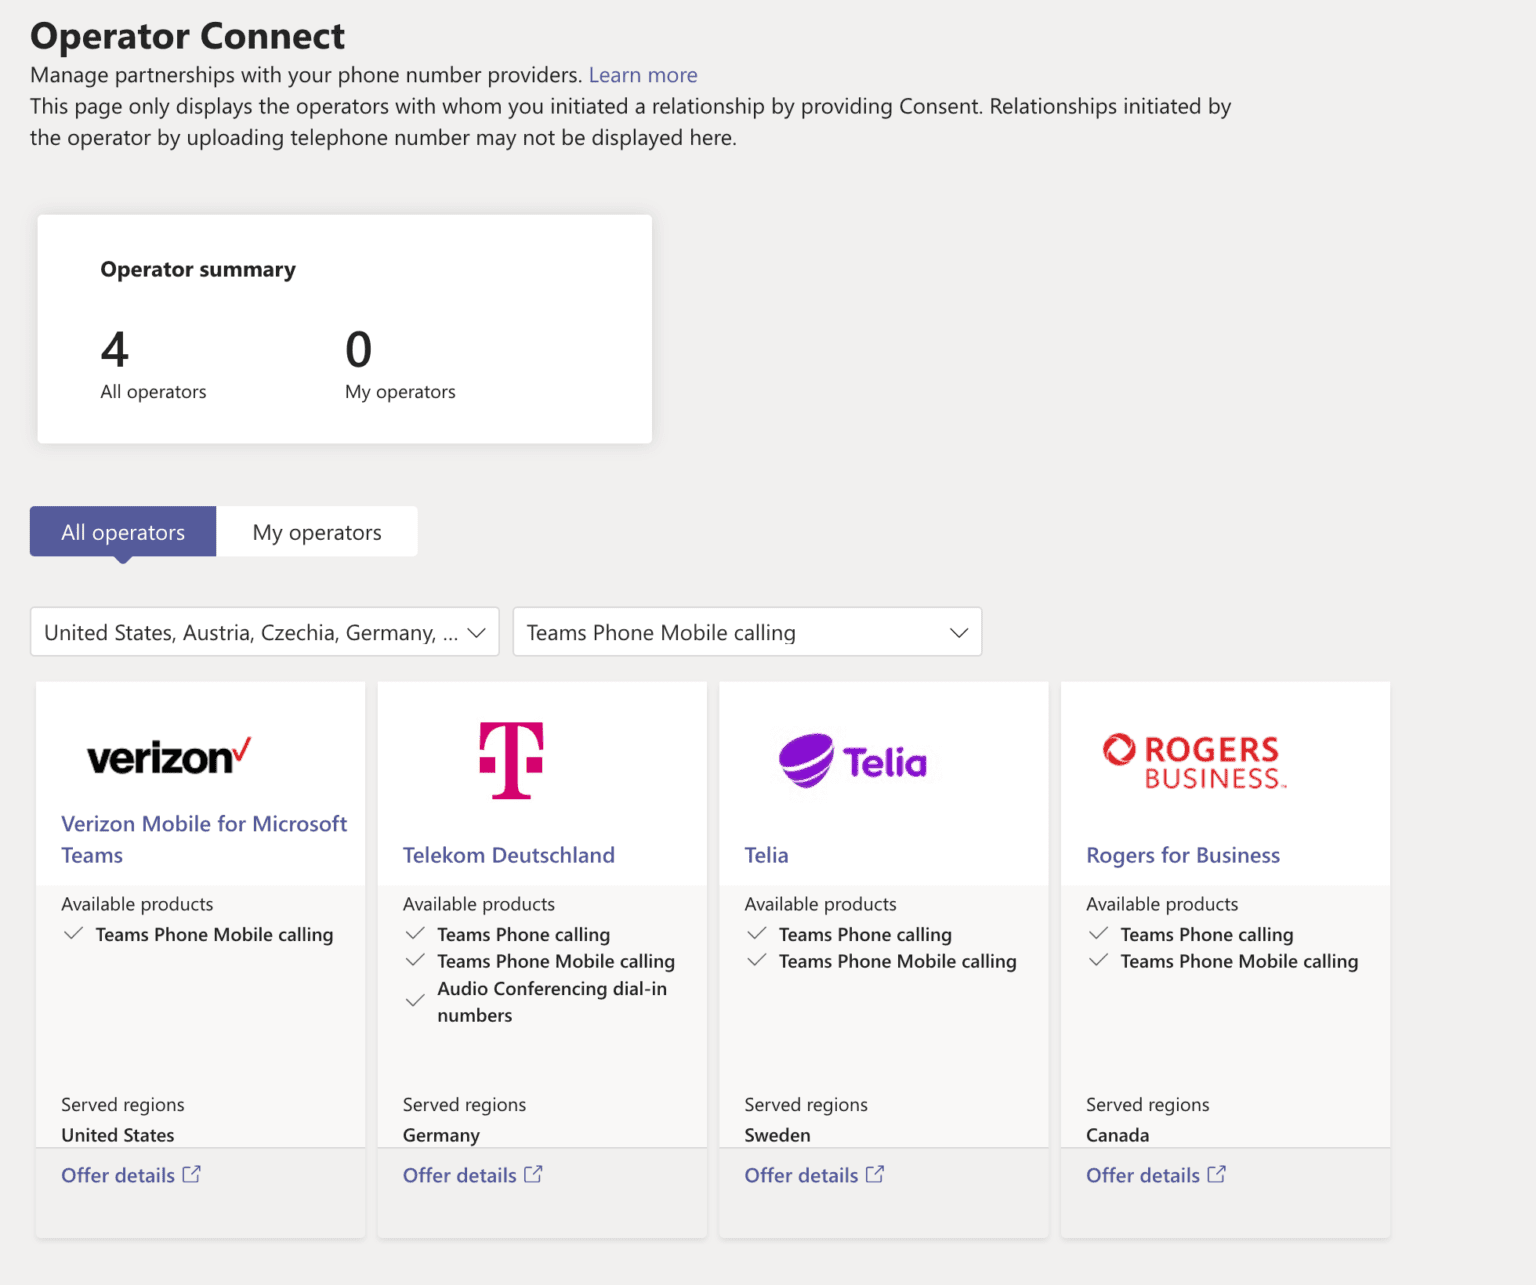This screenshot has width=1536, height=1285.
Task: Click the external link icon beside Telia Offer details
Action: coord(875,1174)
